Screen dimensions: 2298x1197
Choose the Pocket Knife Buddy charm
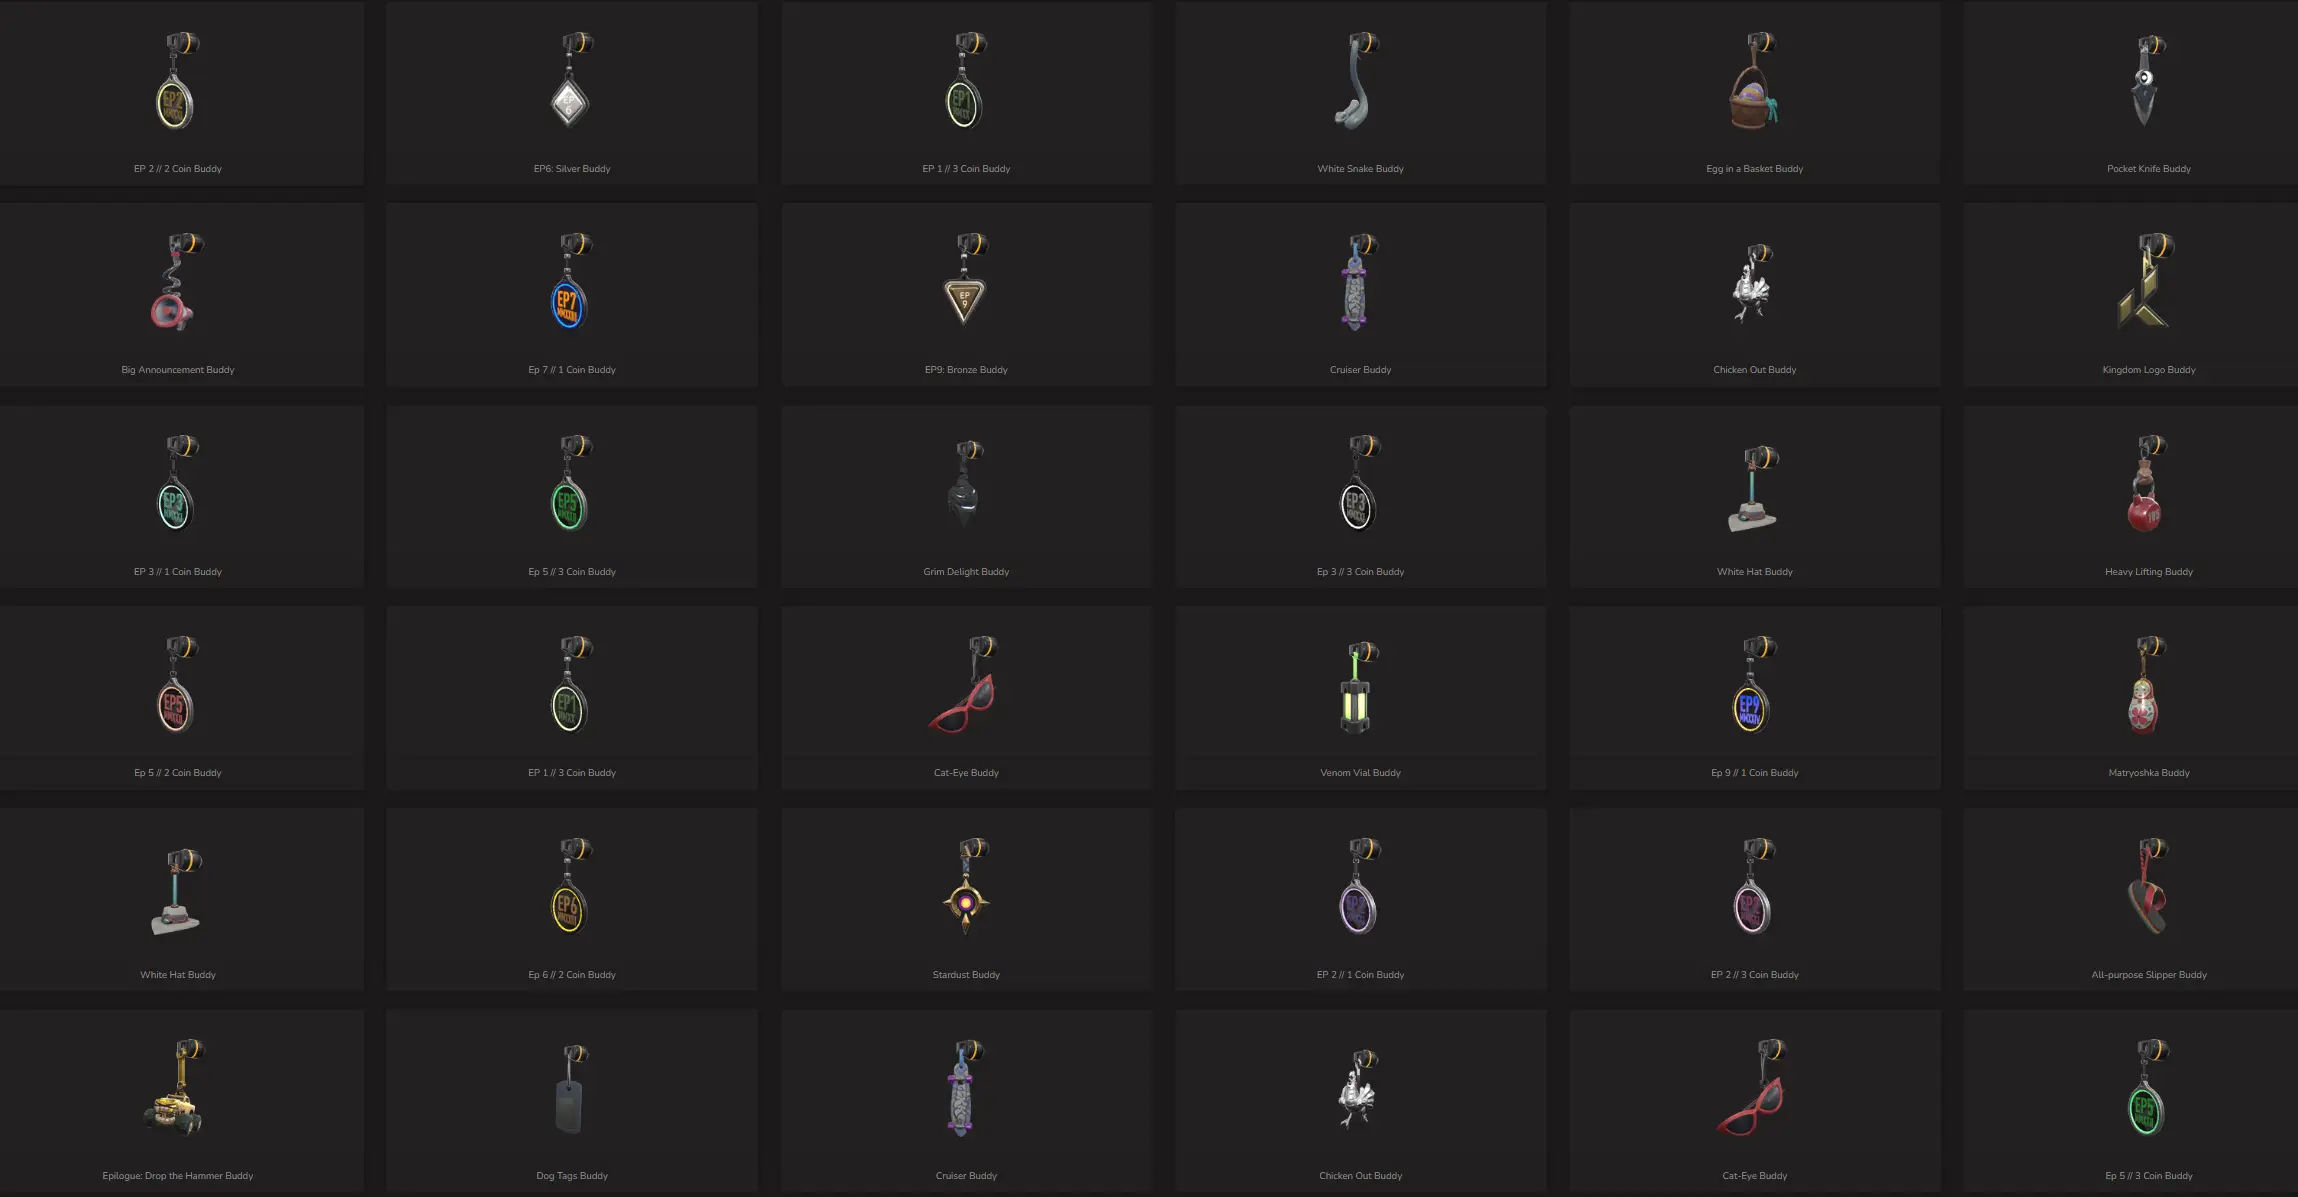[x=2147, y=82]
